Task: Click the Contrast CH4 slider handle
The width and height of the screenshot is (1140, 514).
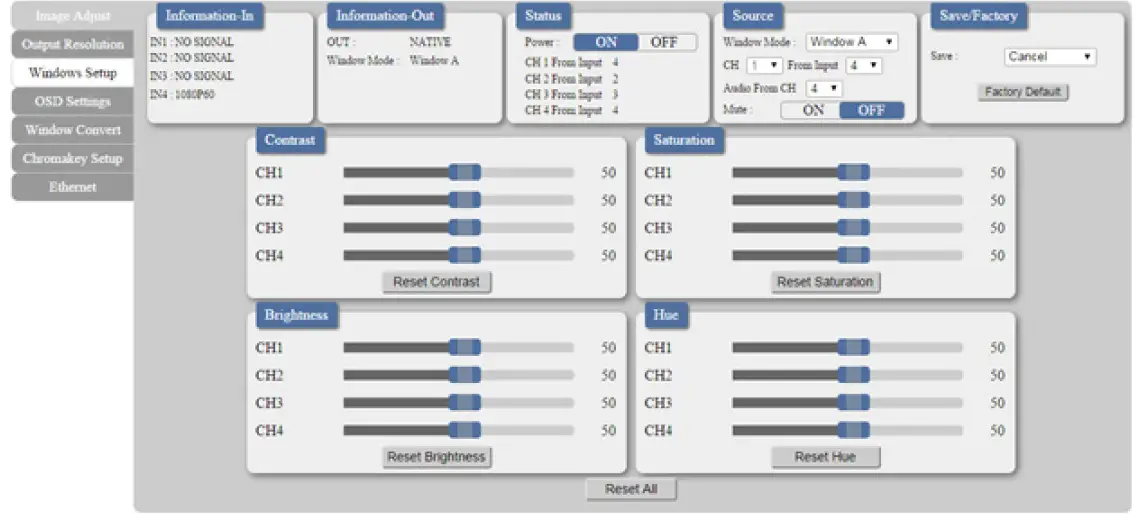Action: point(465,255)
